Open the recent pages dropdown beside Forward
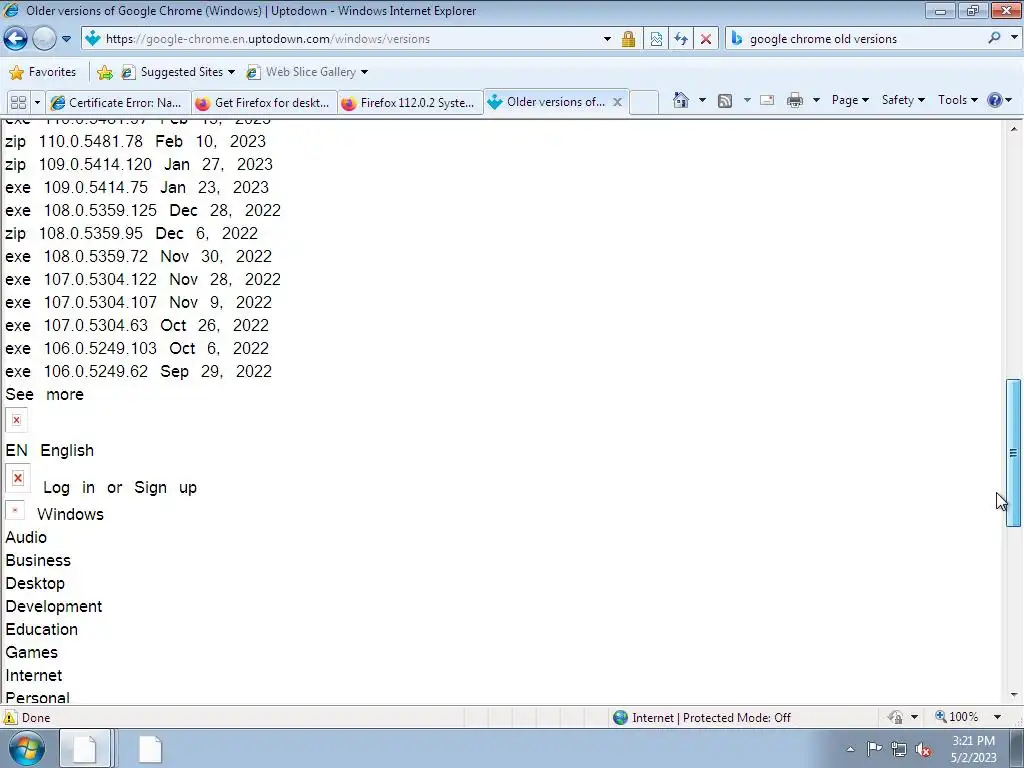The height and width of the screenshot is (768, 1024). [66, 39]
